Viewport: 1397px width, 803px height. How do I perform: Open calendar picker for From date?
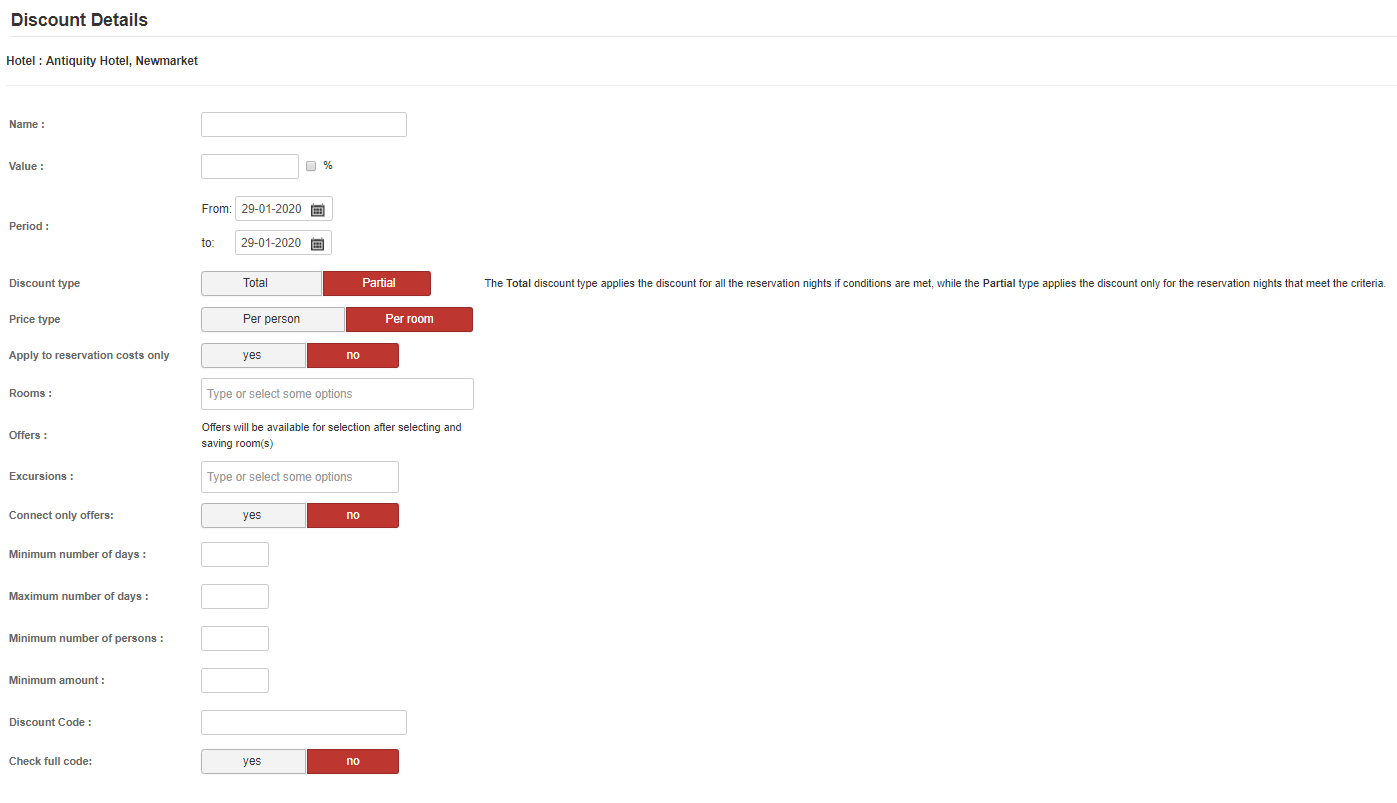coord(318,209)
